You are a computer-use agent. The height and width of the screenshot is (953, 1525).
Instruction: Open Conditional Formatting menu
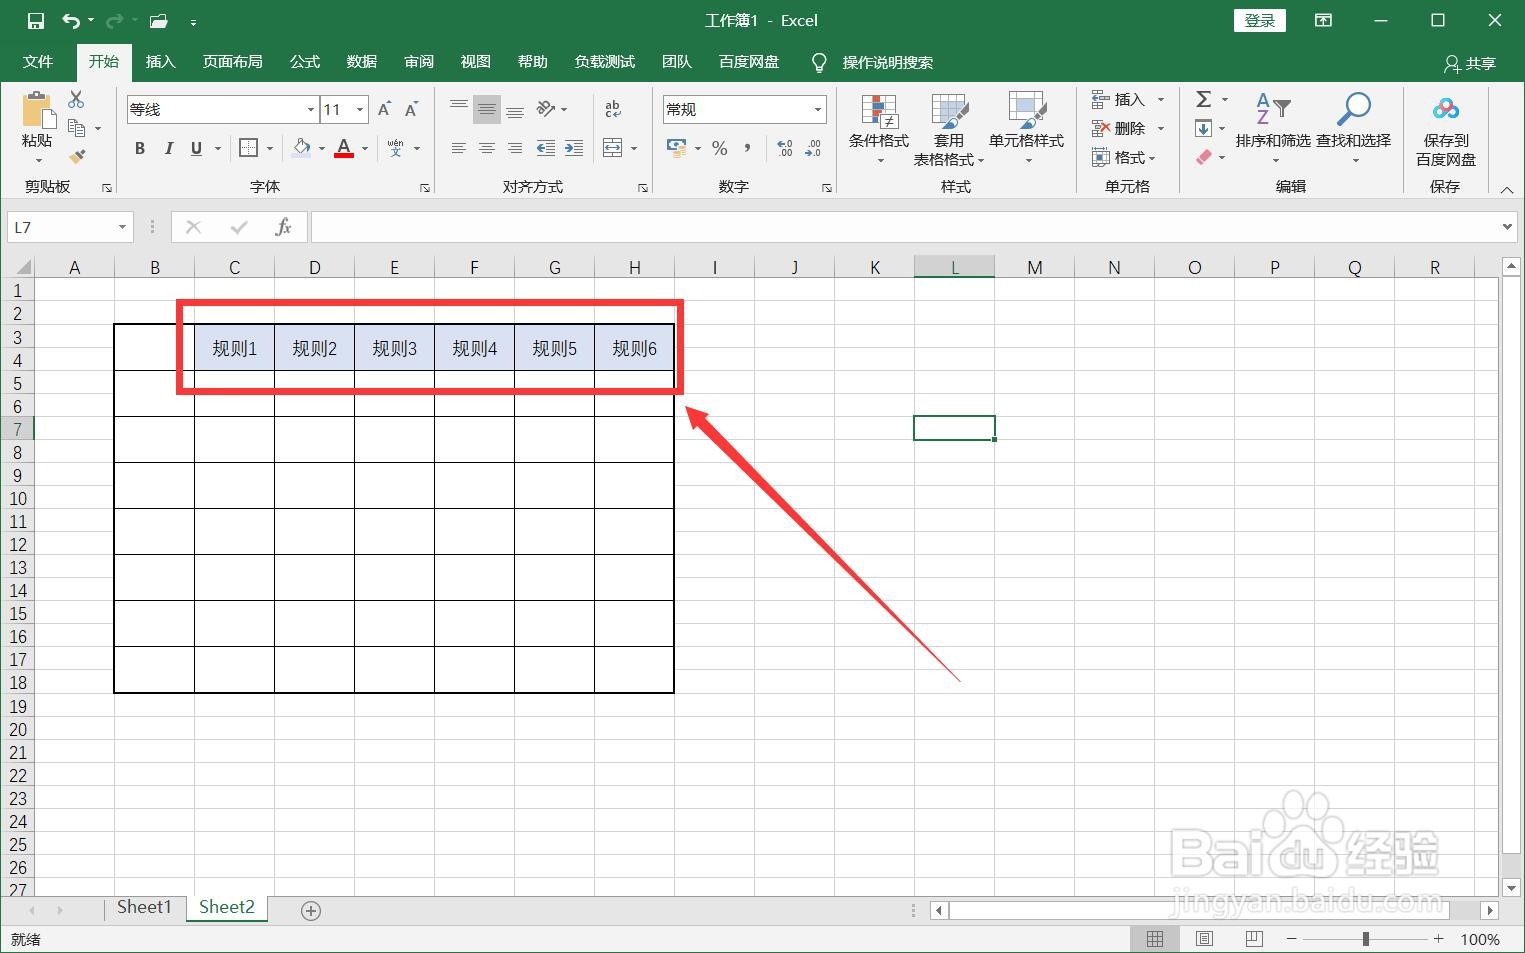point(879,130)
